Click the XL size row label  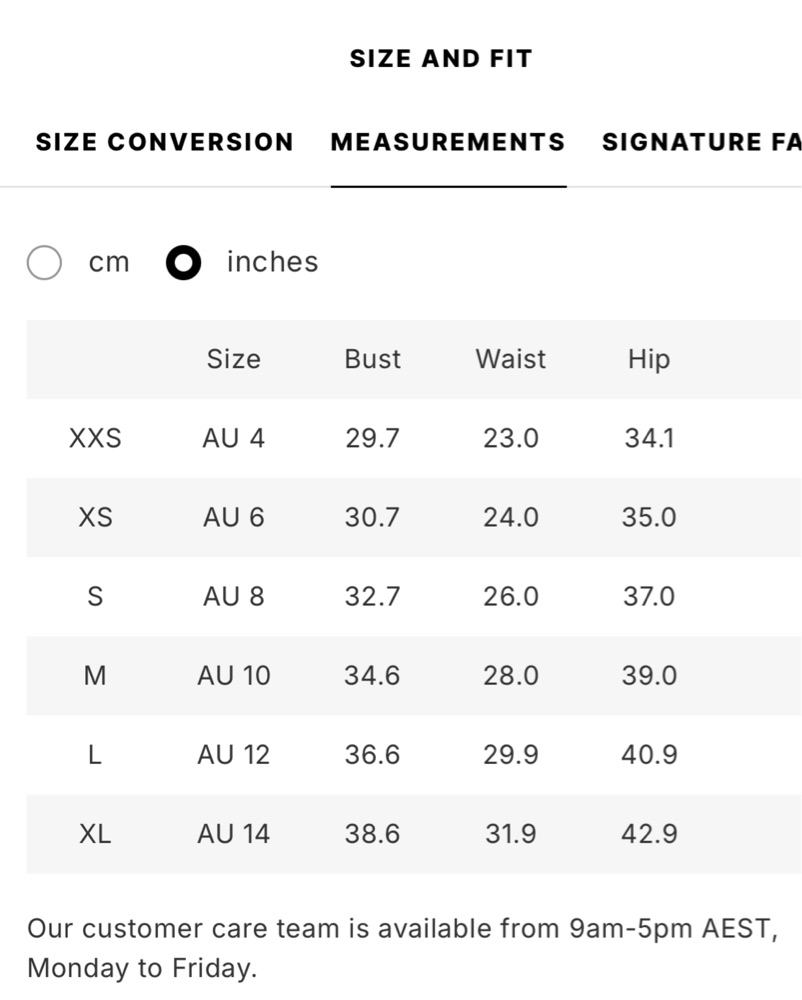[x=95, y=834]
